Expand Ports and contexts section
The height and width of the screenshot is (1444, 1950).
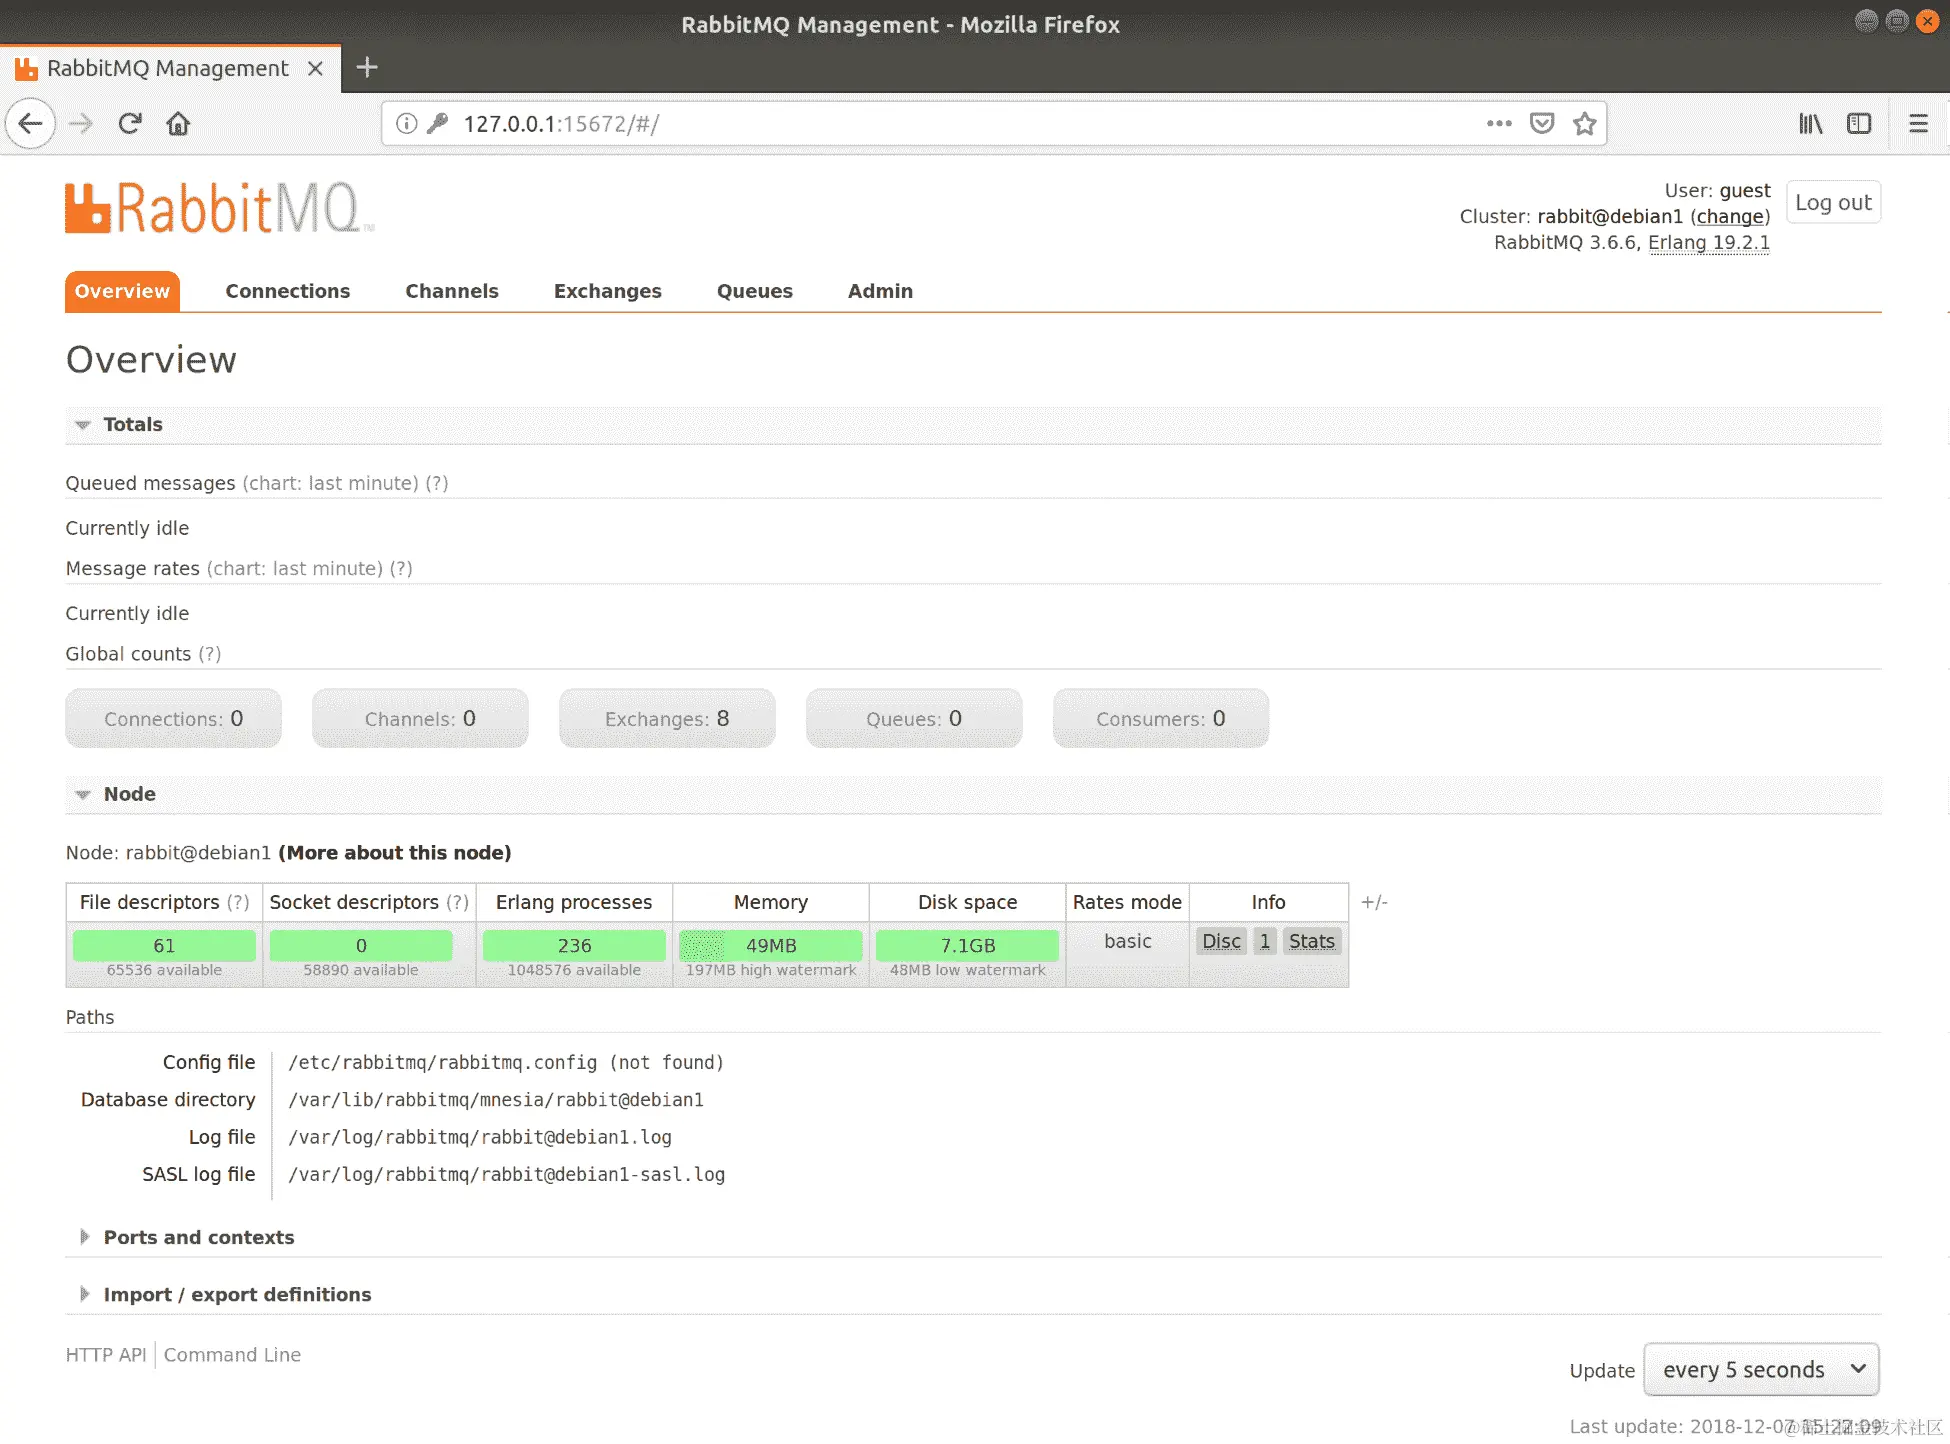198,1238
